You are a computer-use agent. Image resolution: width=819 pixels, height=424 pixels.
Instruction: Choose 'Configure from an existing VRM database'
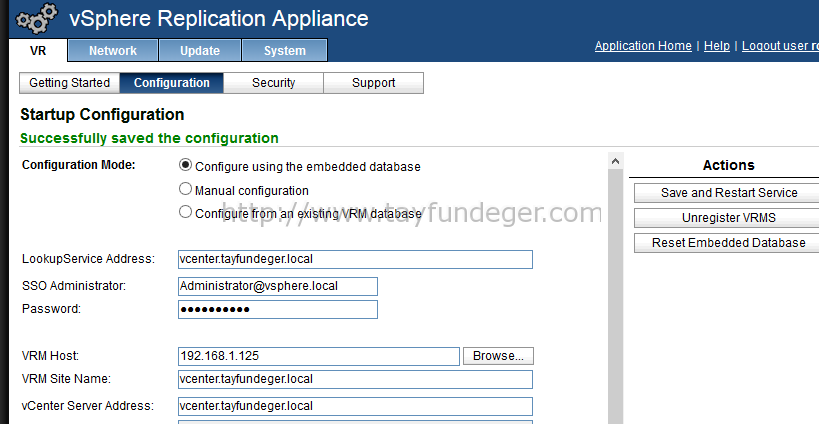tap(185, 211)
